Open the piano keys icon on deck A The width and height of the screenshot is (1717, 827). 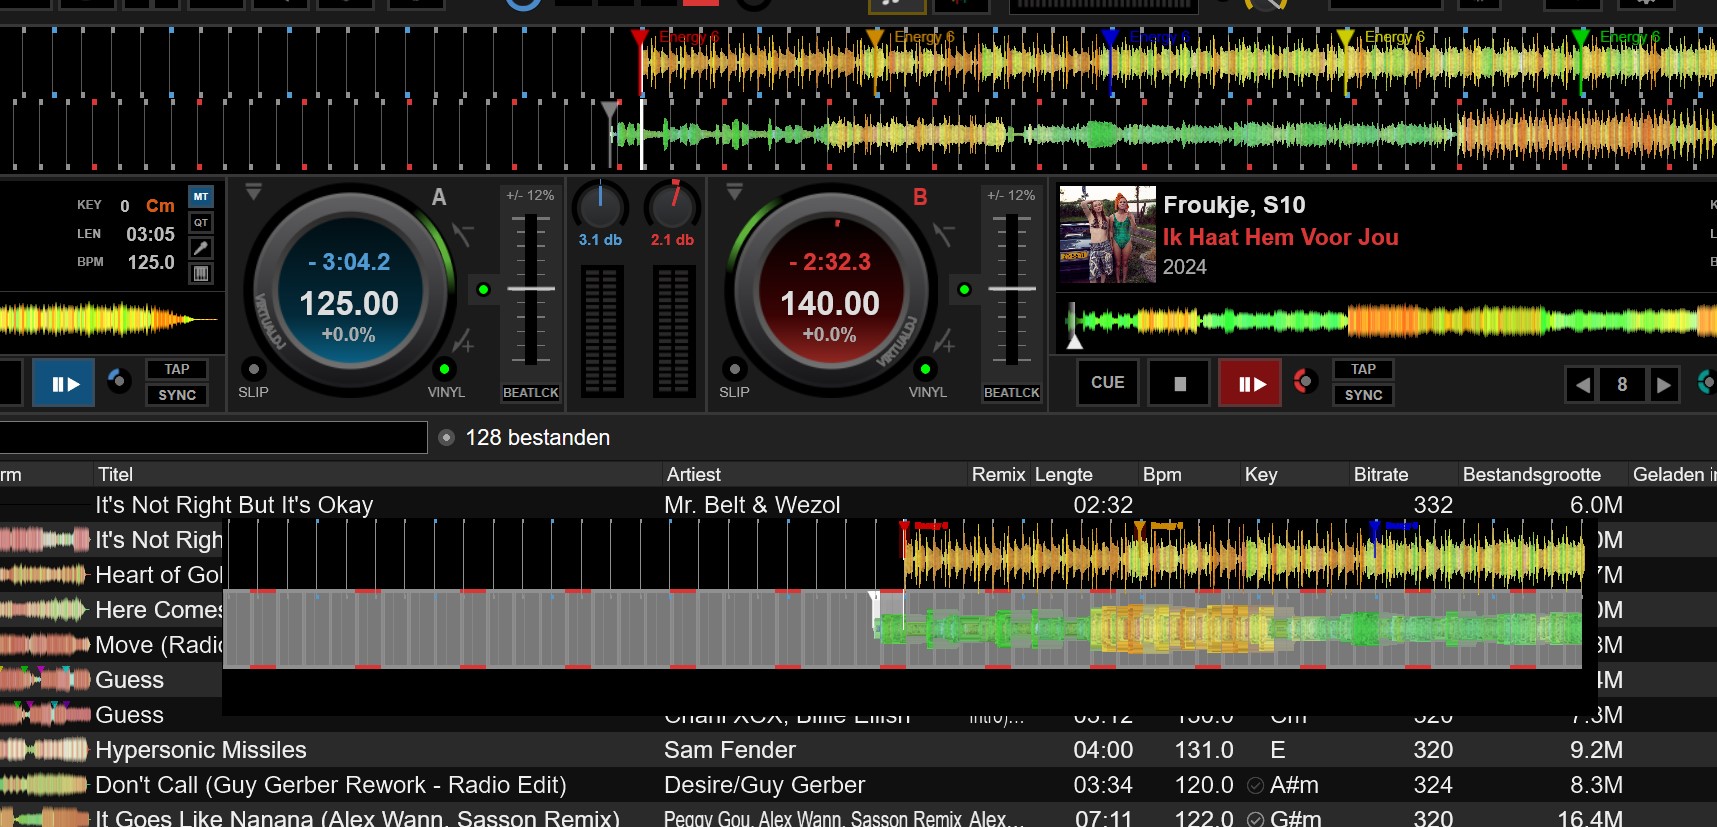[201, 273]
